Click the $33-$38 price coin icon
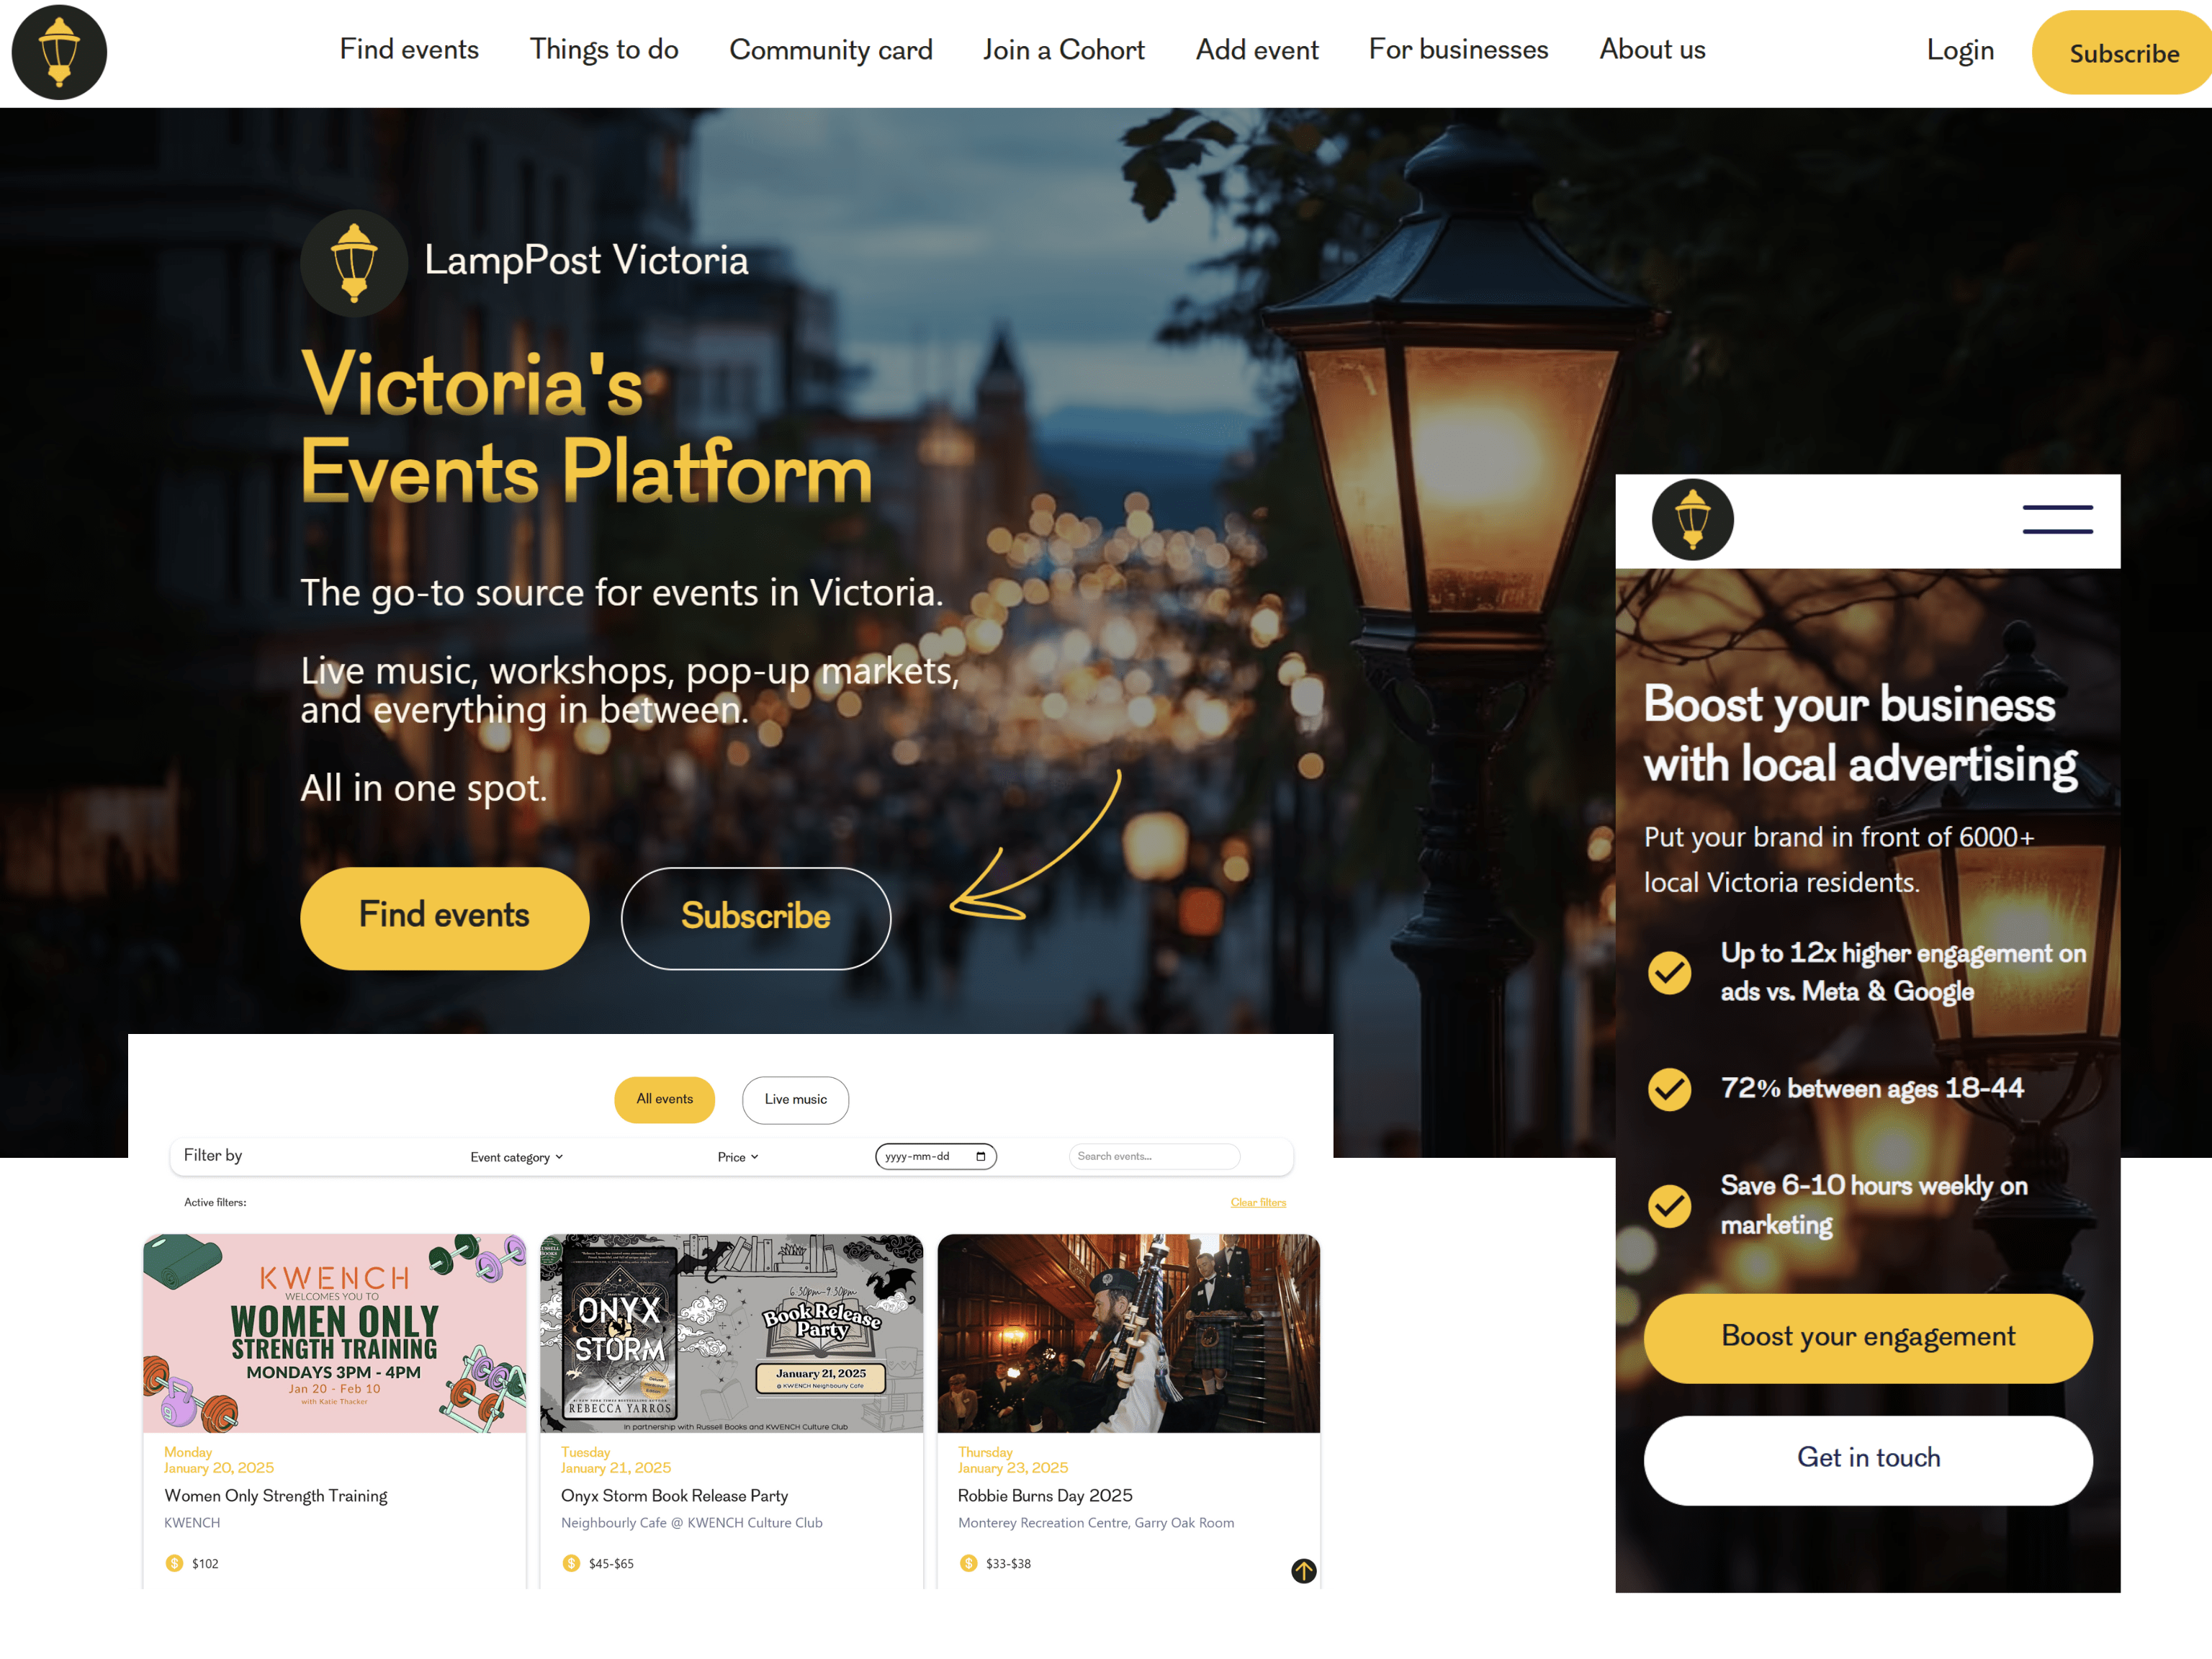 [968, 1562]
